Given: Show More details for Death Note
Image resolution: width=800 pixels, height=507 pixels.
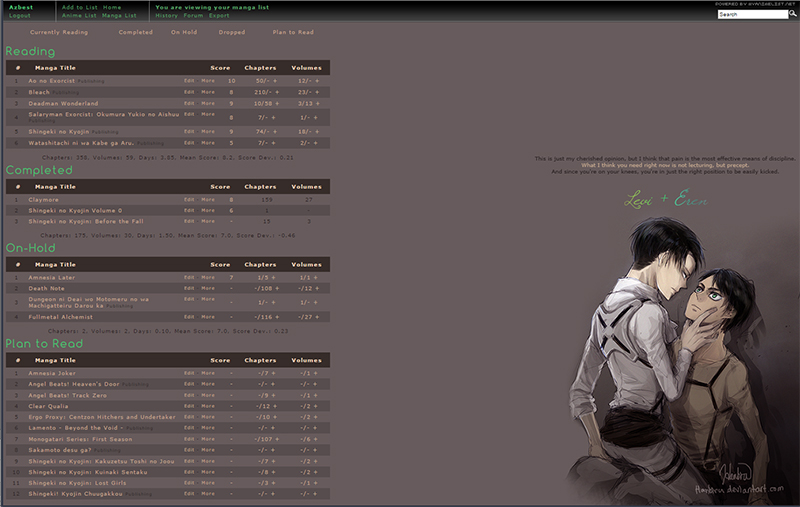Looking at the screenshot, I should point(208,288).
